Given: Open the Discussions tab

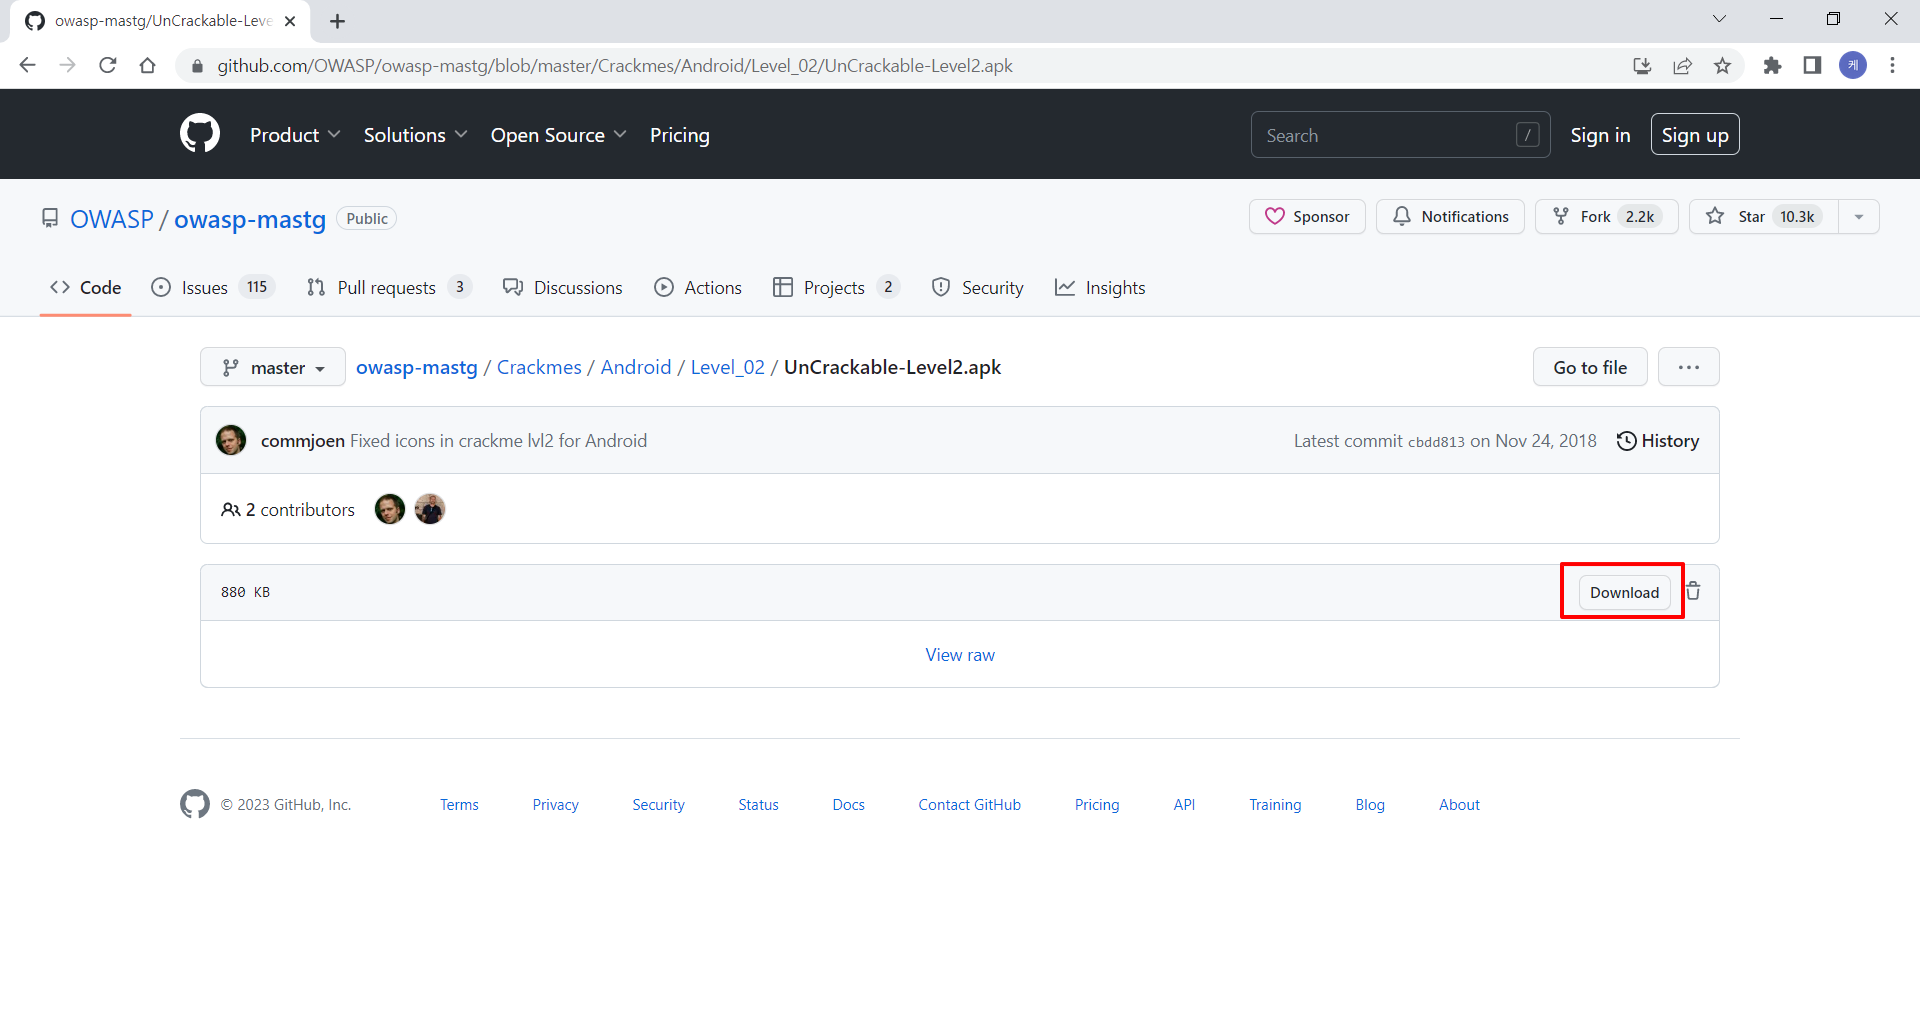Looking at the screenshot, I should click(x=563, y=288).
